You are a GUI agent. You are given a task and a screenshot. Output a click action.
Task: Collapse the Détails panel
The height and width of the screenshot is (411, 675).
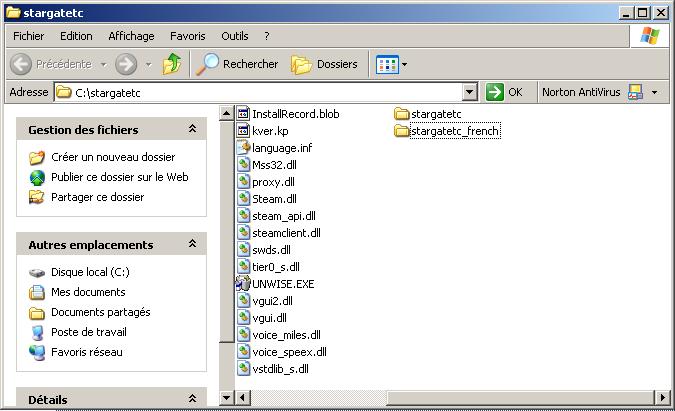pyautogui.click(x=192, y=400)
